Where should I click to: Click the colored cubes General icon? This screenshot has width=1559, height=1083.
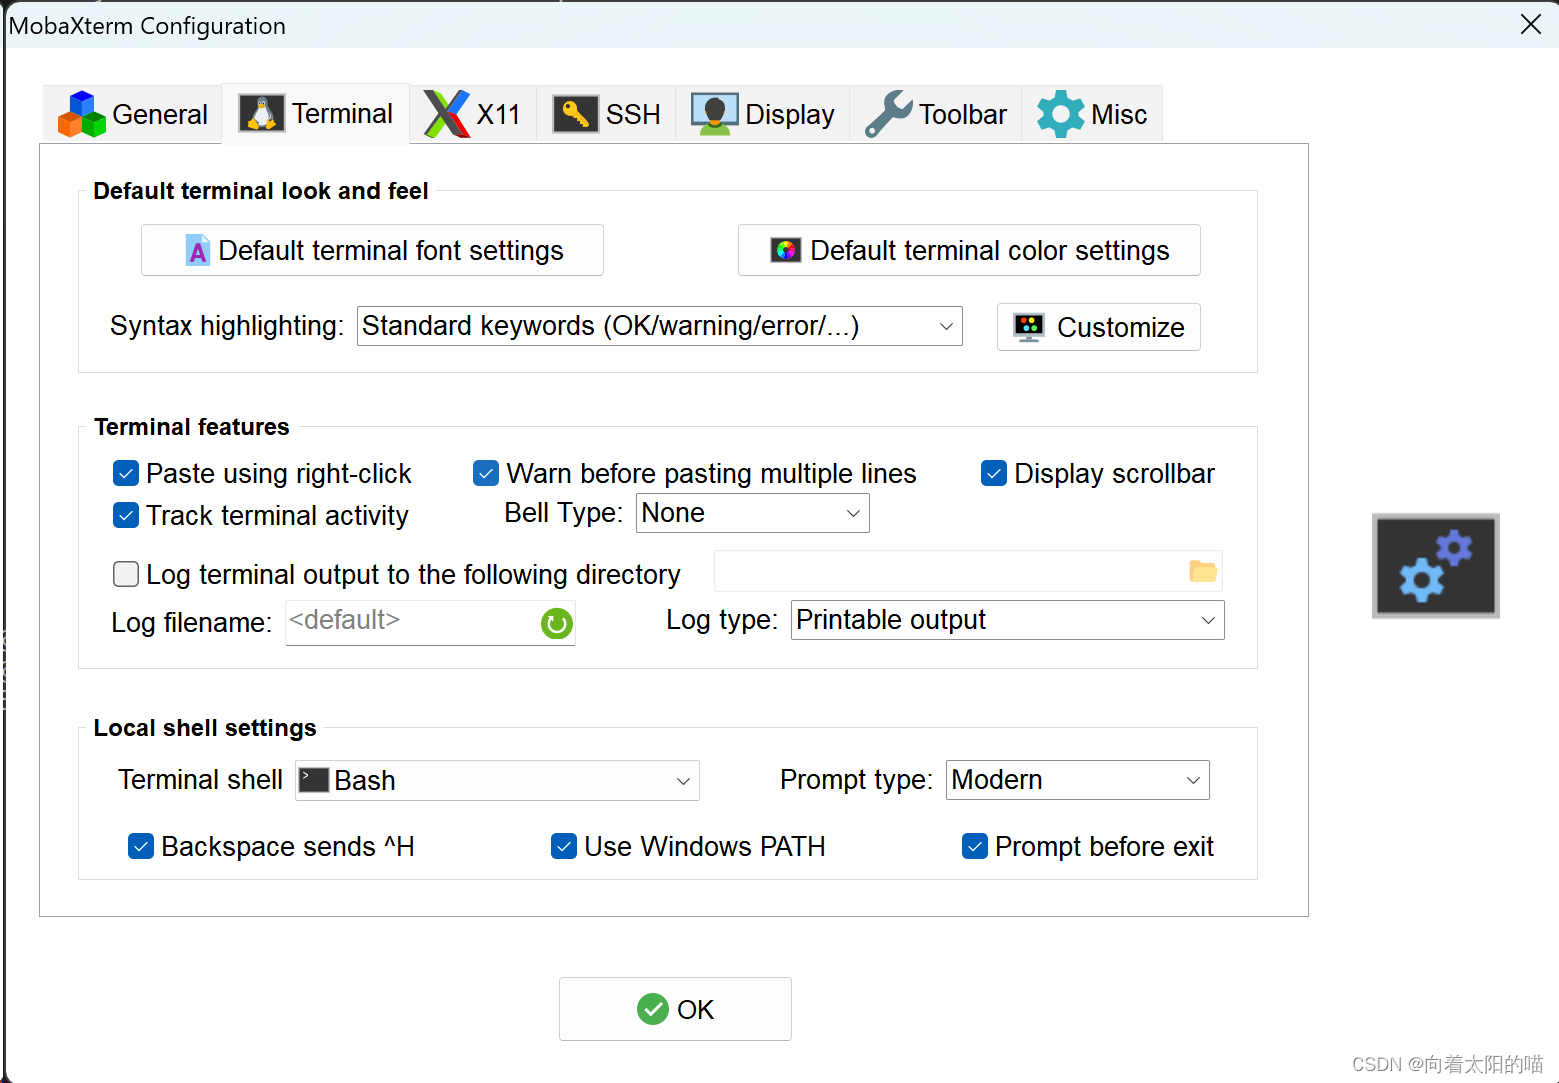tap(82, 114)
